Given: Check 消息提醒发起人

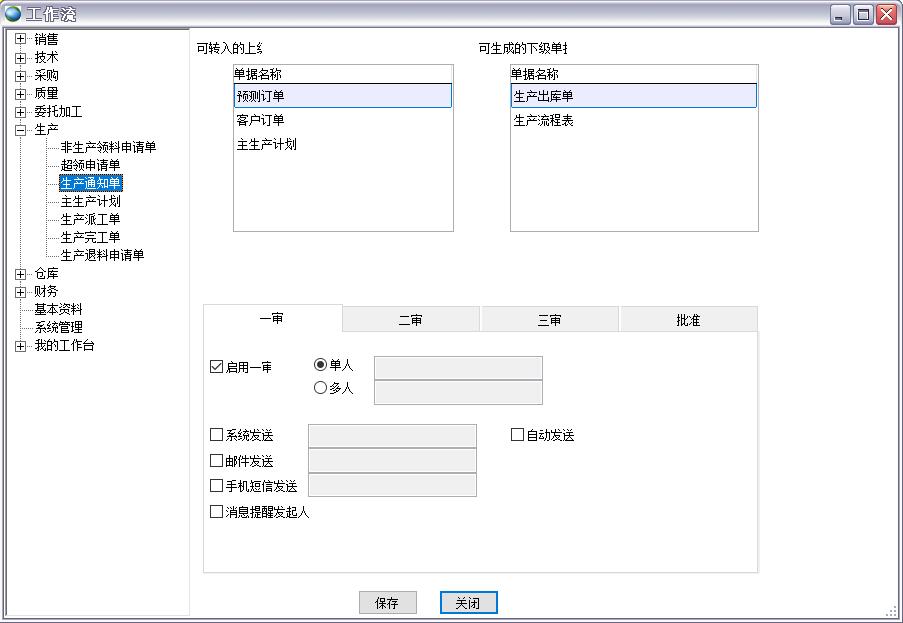Looking at the screenshot, I should (216, 510).
